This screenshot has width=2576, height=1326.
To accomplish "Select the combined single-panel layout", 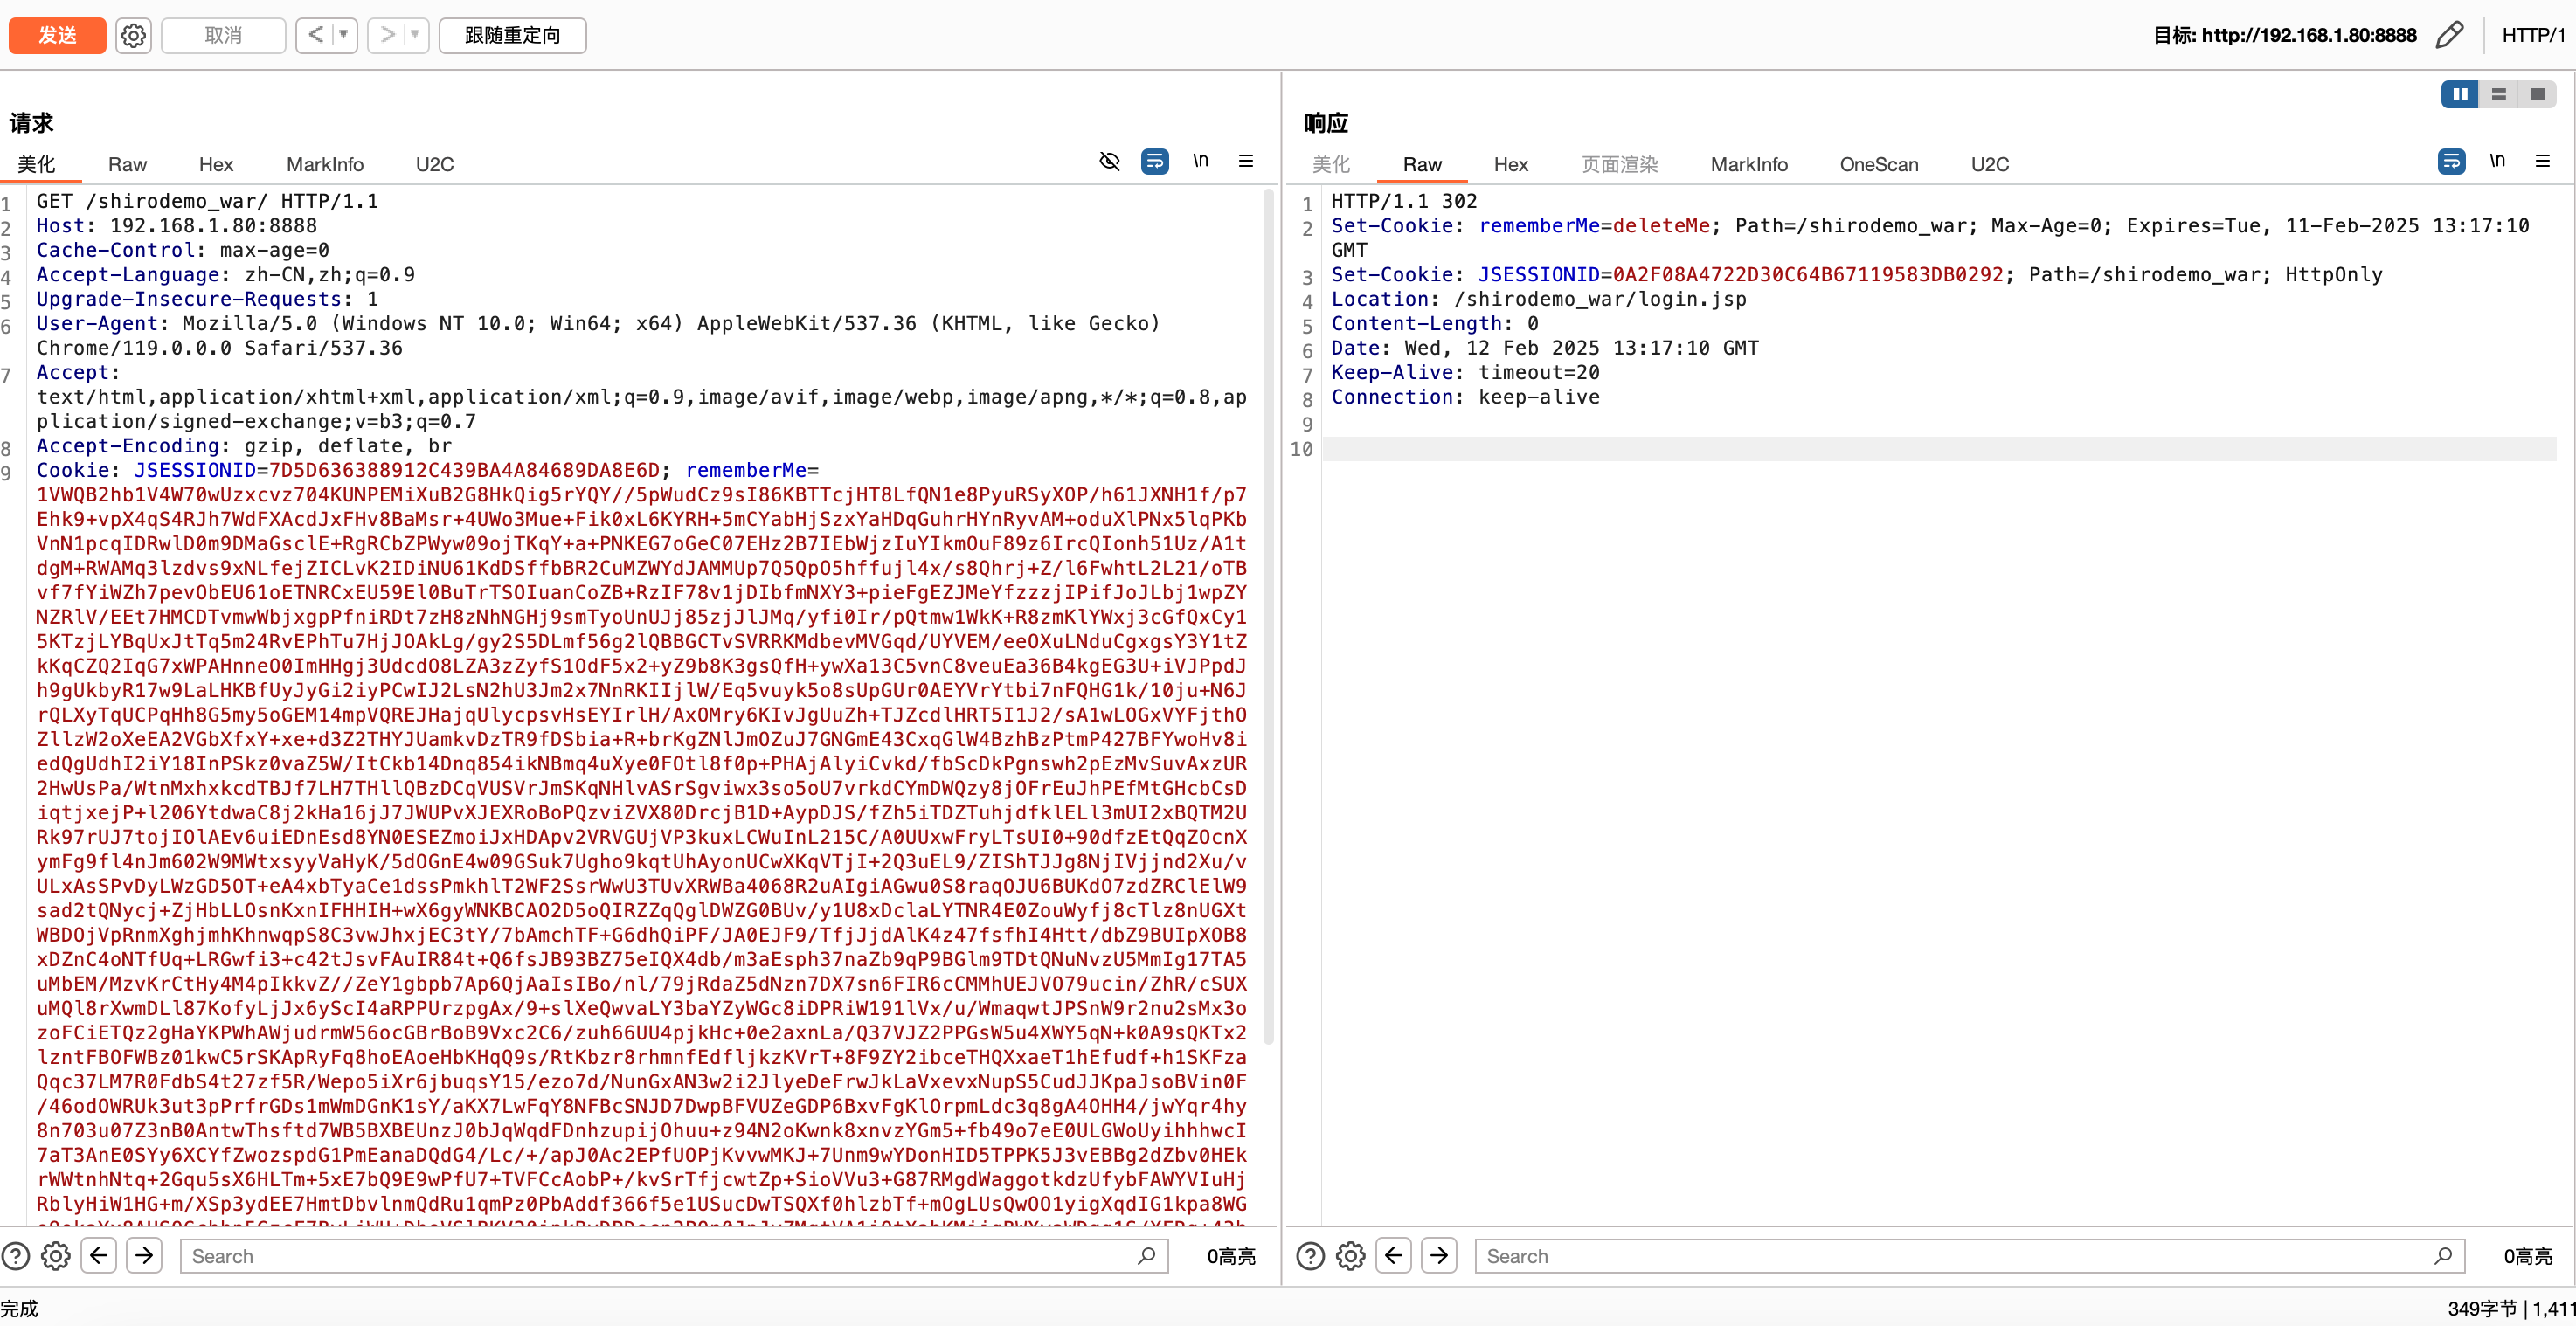I will tap(2537, 94).
